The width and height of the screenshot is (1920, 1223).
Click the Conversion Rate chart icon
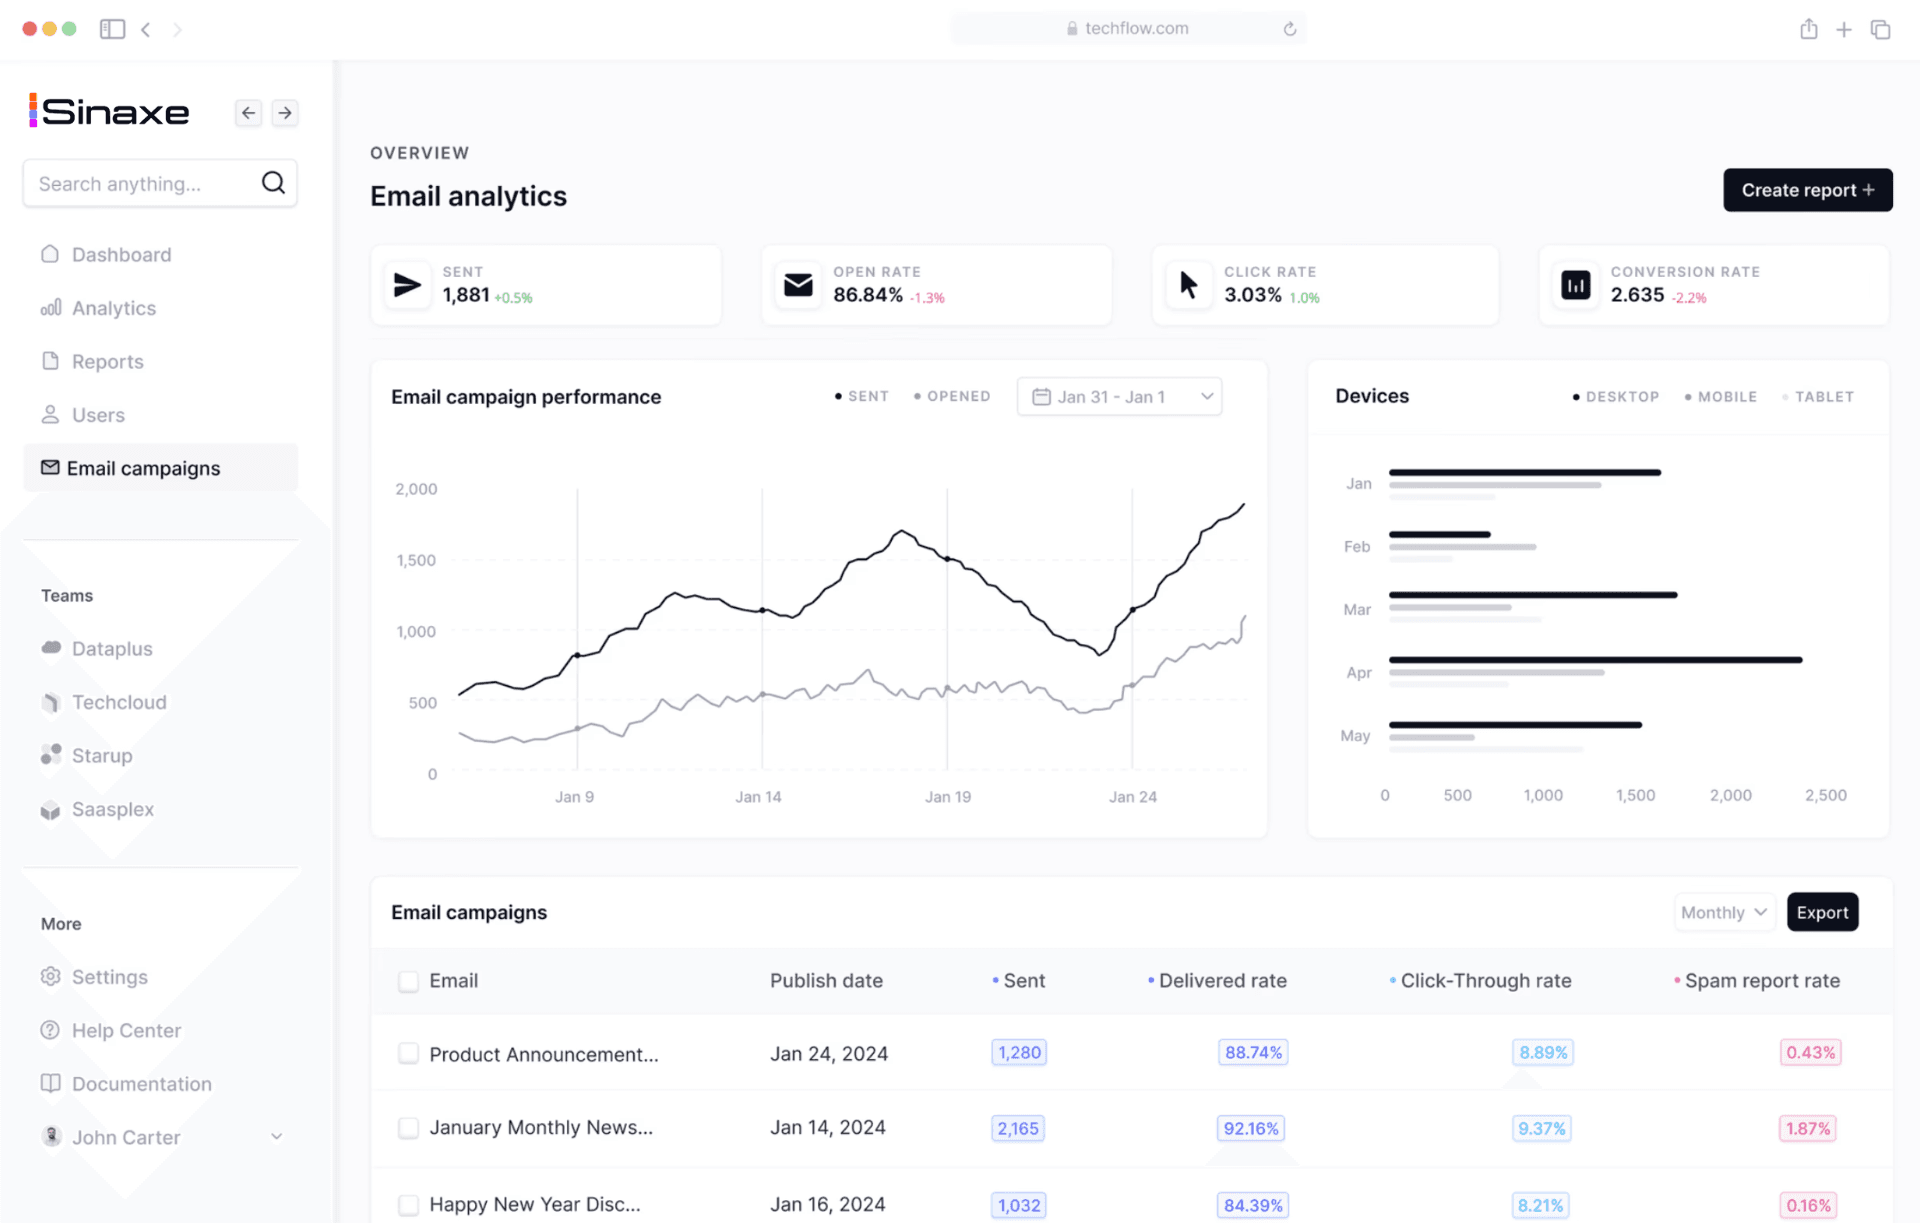1576,285
